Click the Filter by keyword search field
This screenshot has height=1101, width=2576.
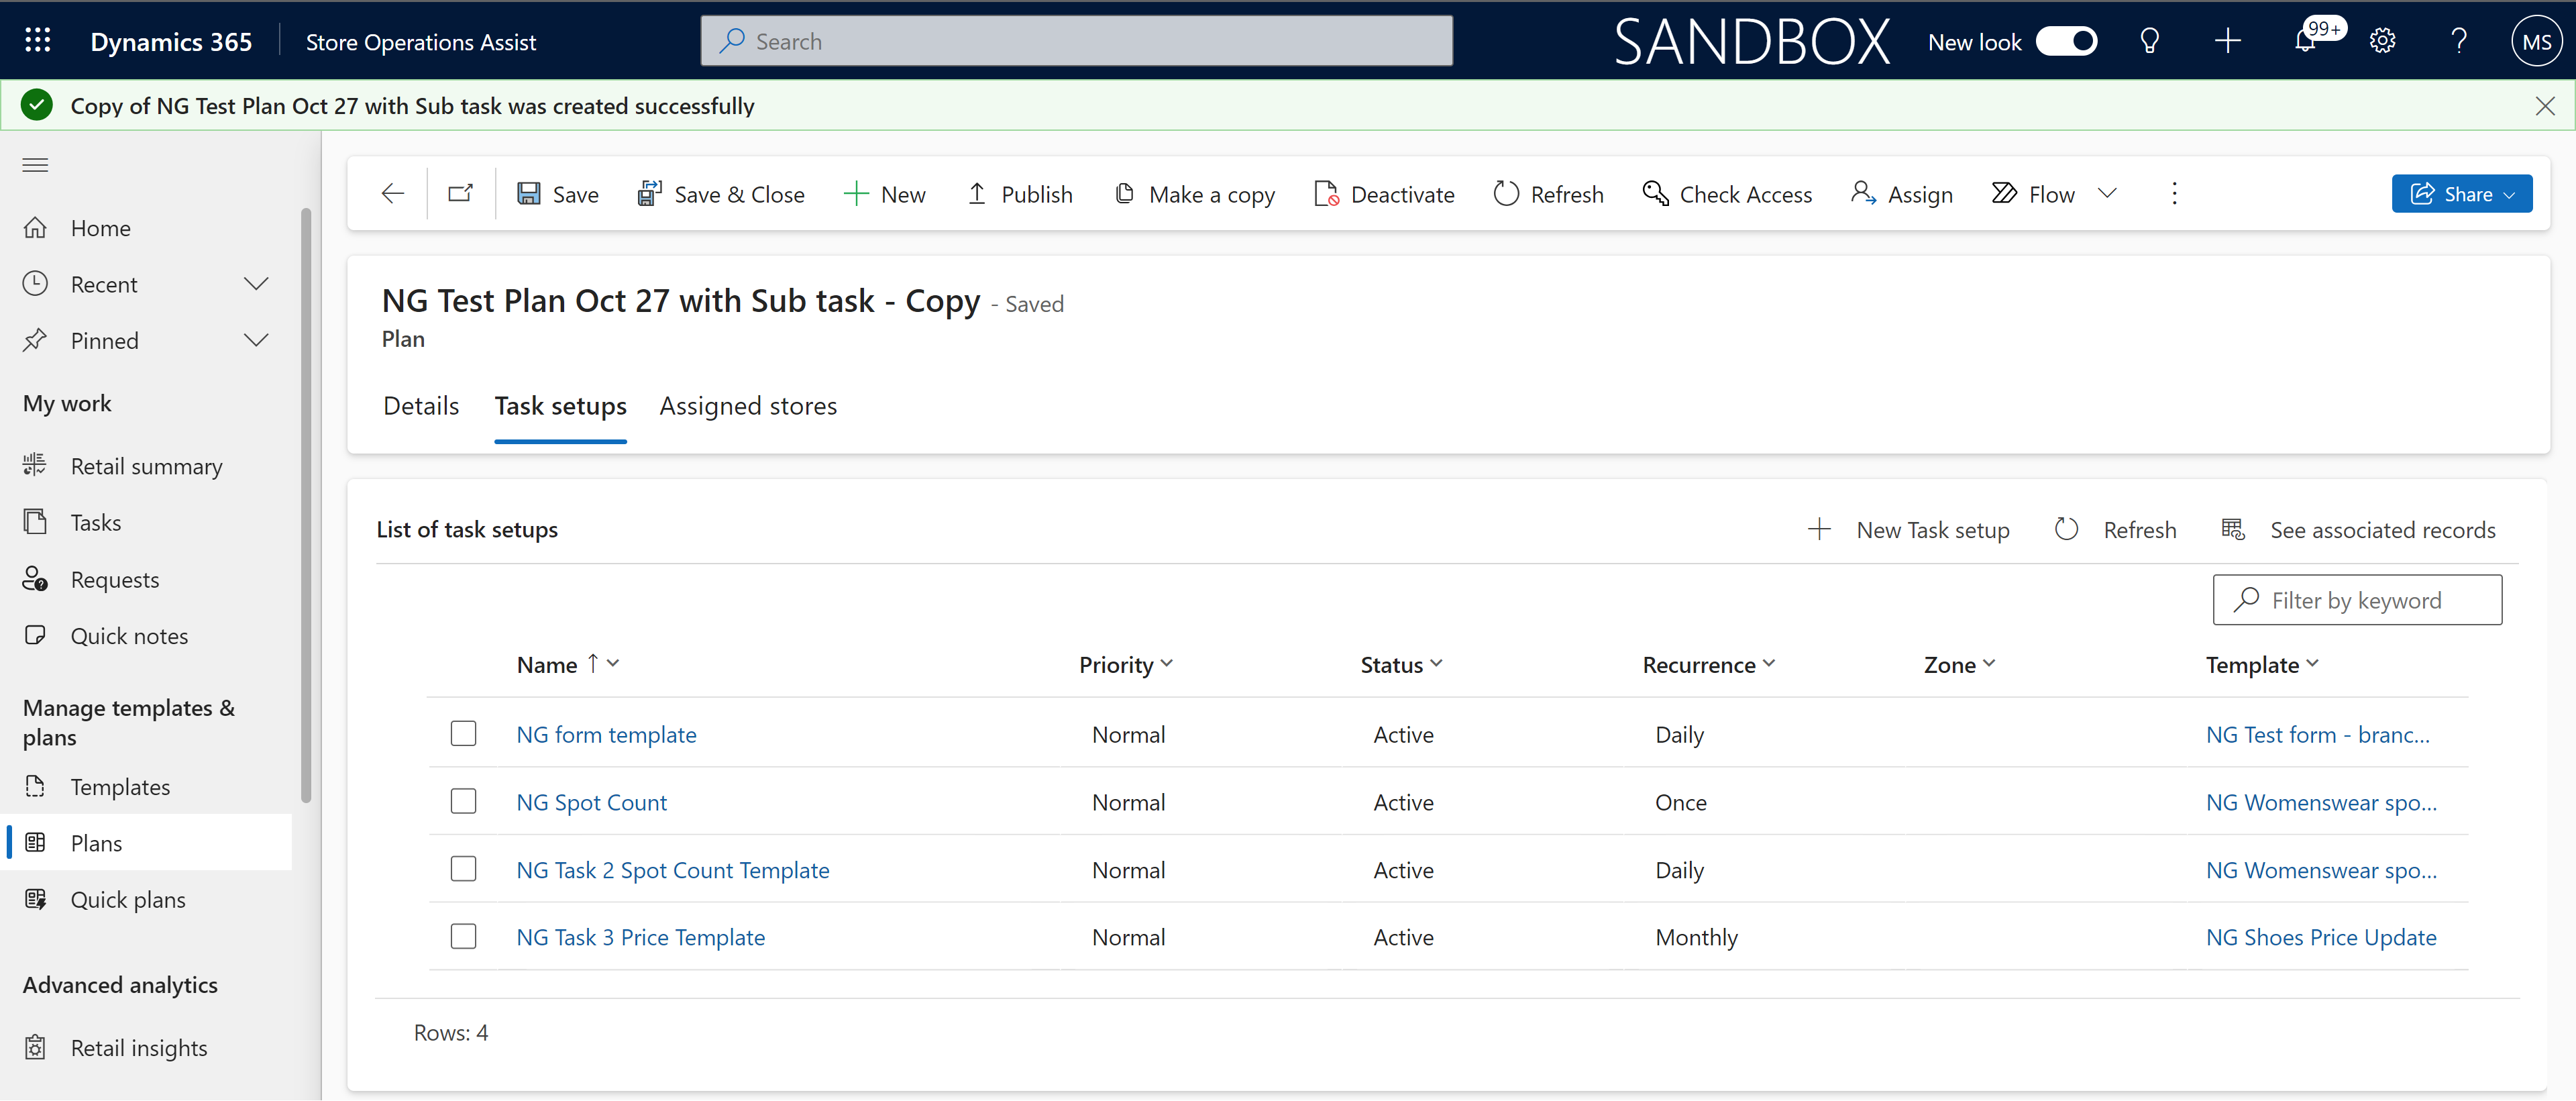click(x=2359, y=600)
